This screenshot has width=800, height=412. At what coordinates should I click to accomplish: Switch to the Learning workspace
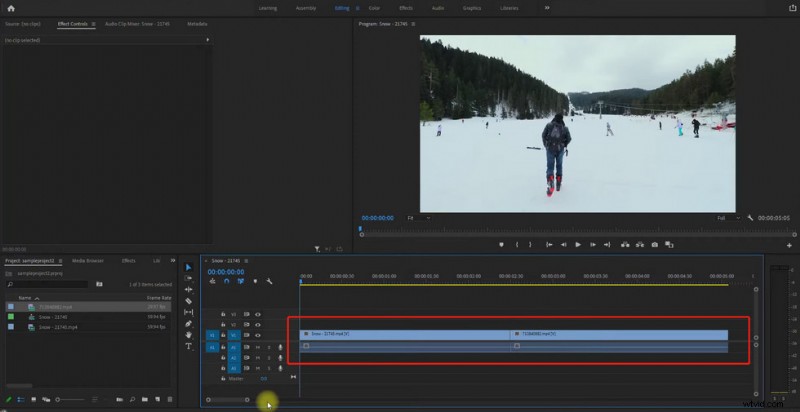coord(268,8)
